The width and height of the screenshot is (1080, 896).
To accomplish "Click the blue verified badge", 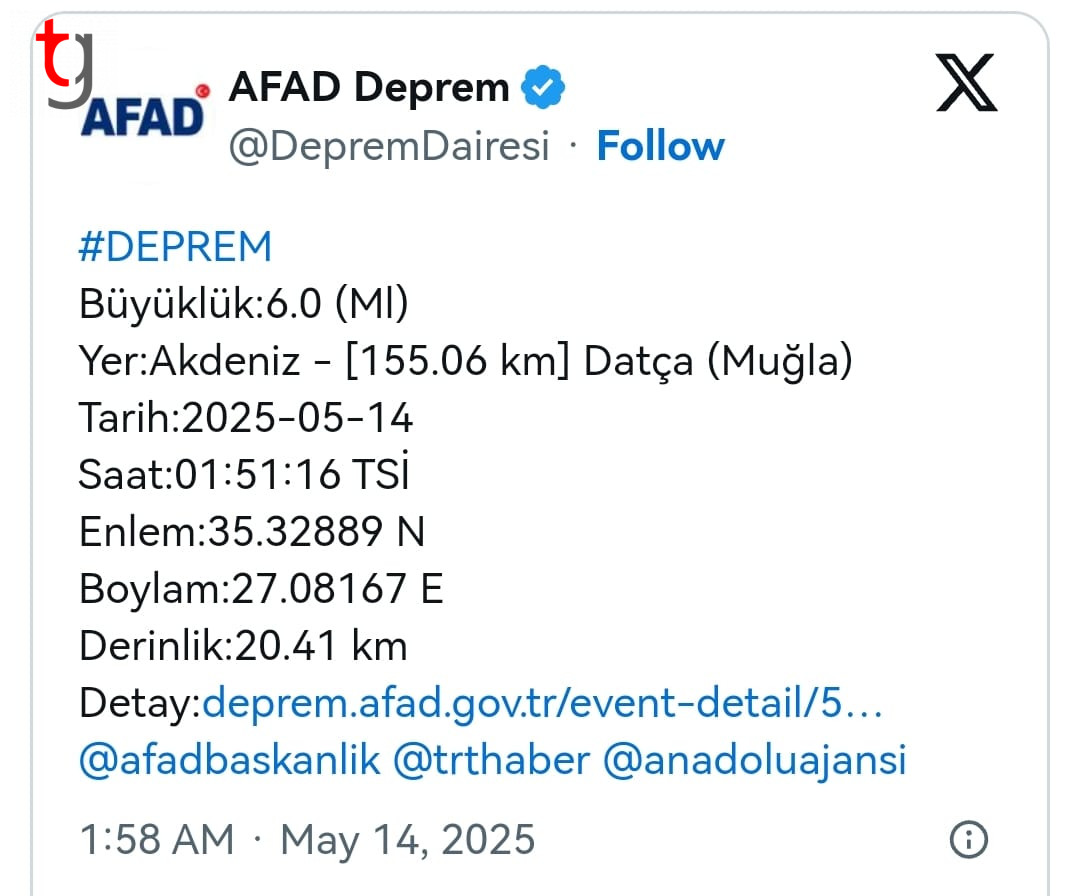I will tap(543, 87).
